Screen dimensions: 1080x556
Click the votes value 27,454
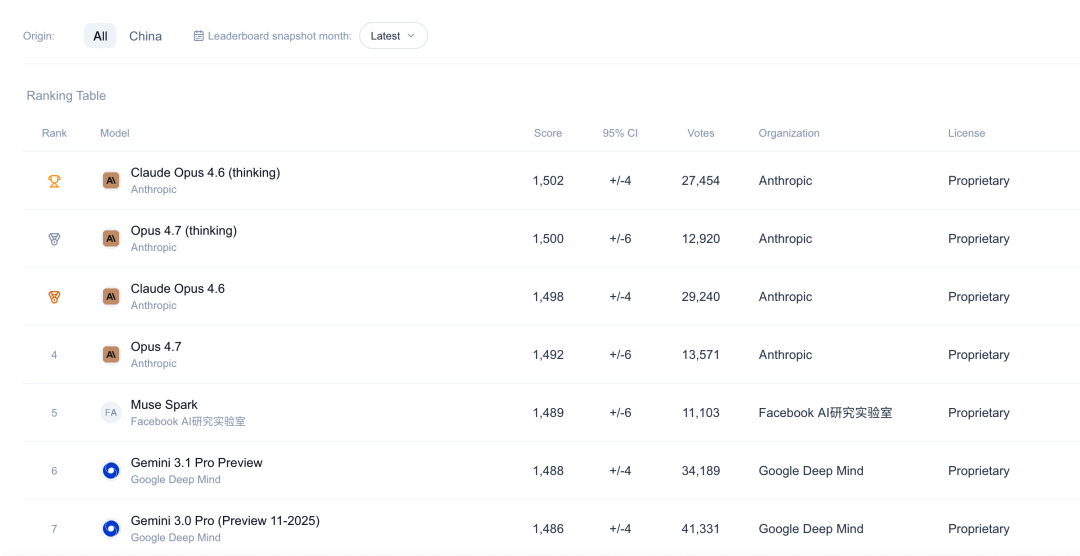tap(700, 181)
